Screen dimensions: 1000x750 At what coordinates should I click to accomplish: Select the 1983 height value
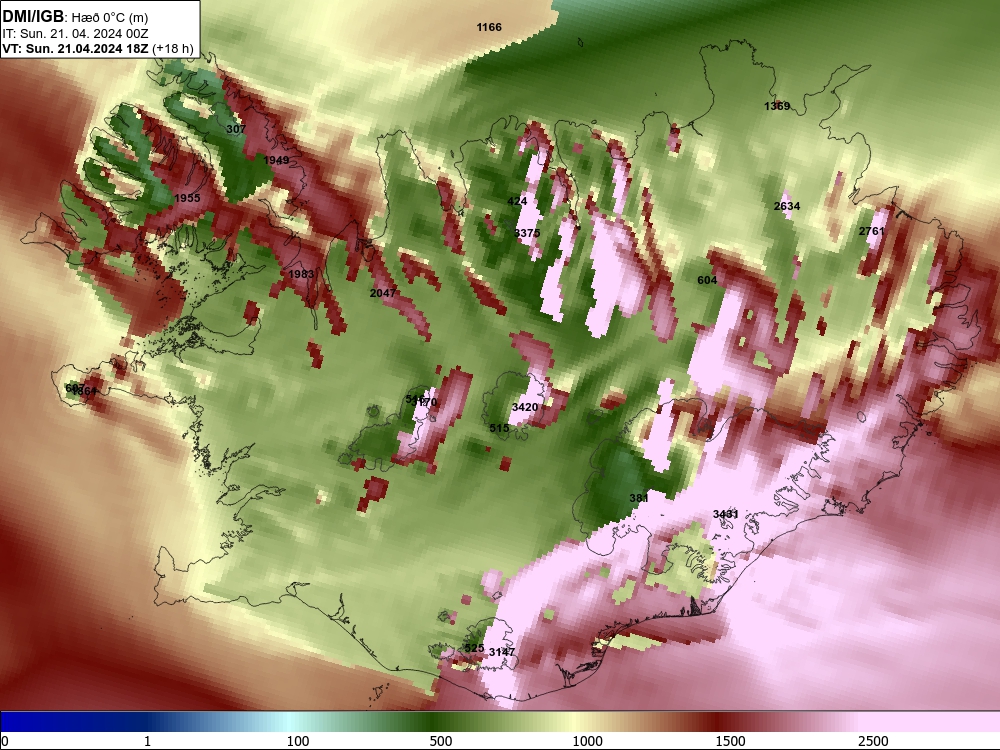click(x=301, y=274)
